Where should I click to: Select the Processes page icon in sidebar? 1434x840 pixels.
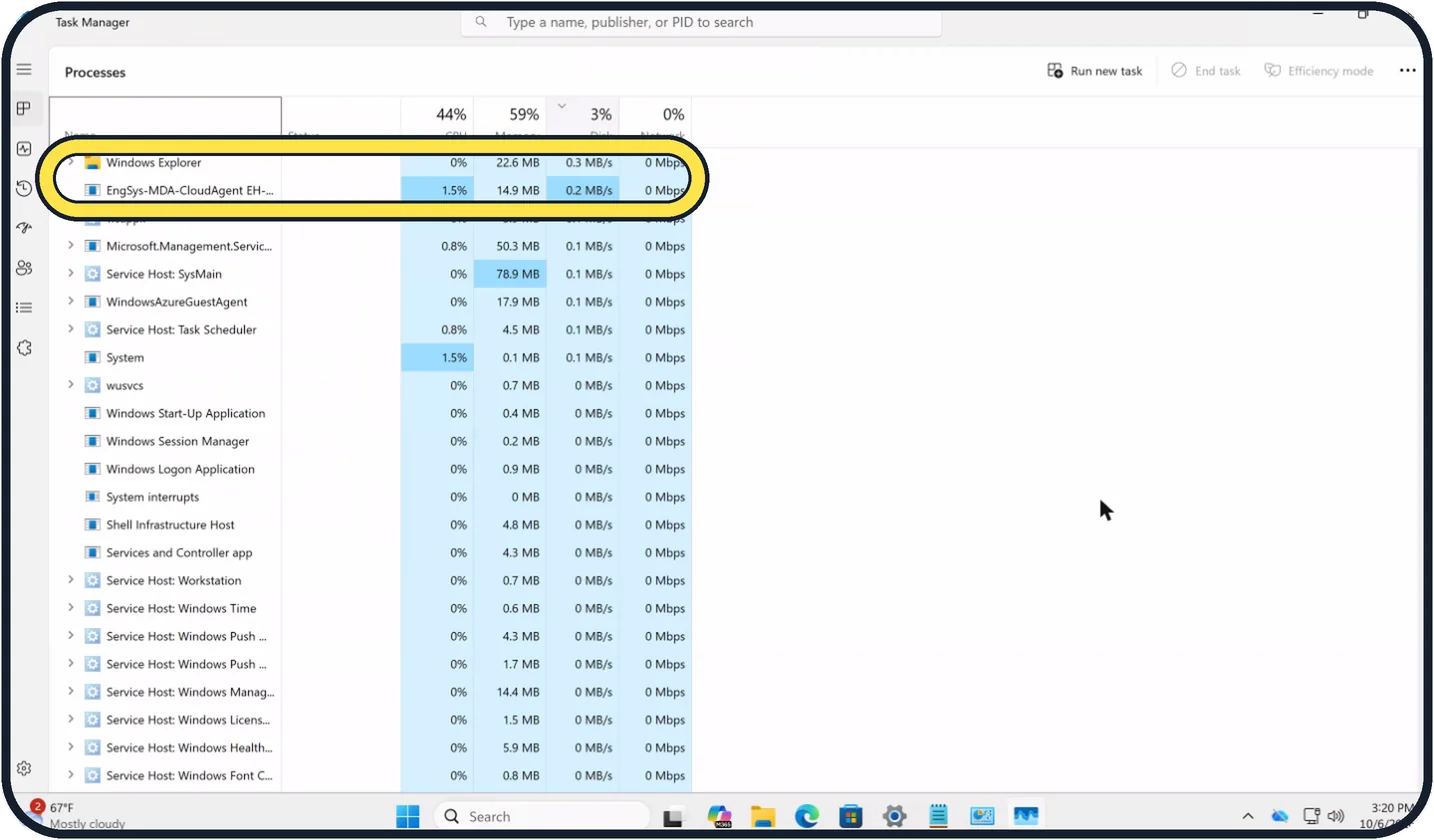point(24,109)
